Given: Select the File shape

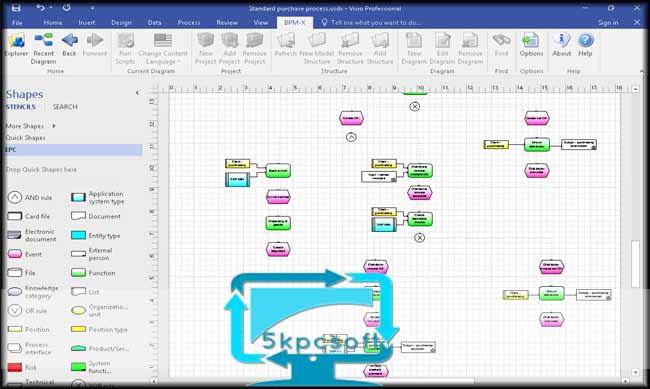Looking at the screenshot, I should 22,272.
